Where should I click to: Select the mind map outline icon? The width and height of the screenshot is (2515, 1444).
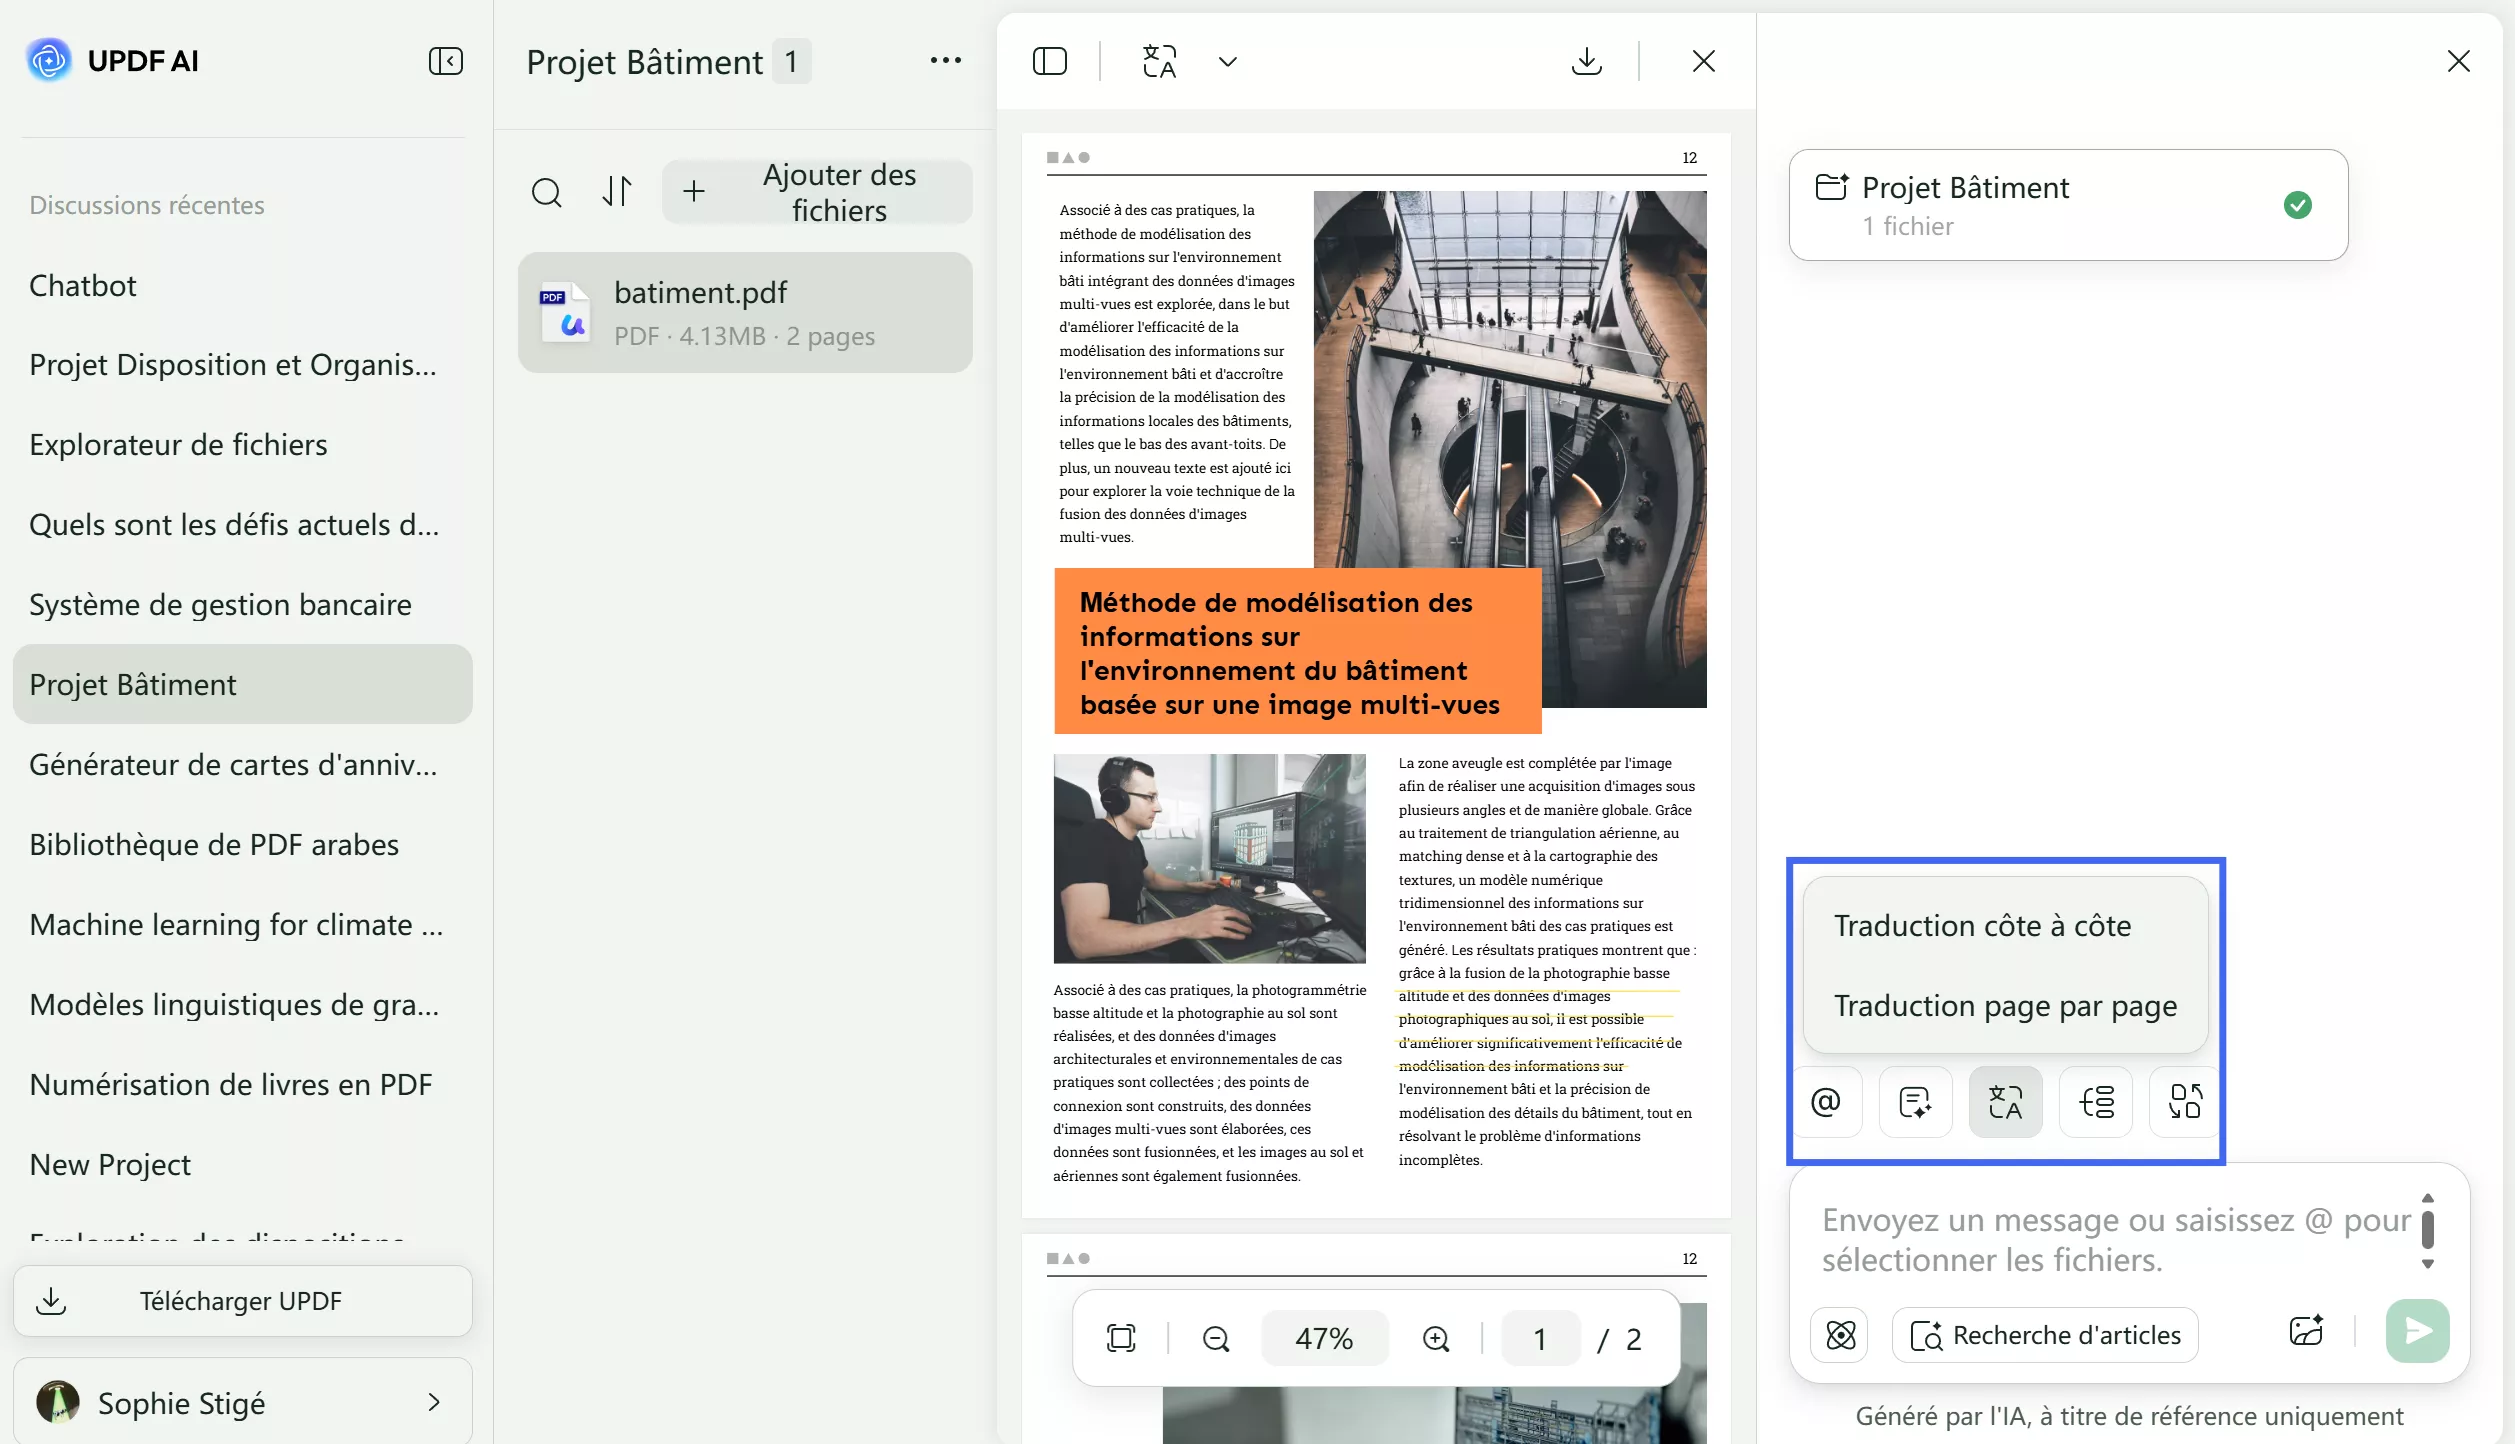[2095, 1101]
